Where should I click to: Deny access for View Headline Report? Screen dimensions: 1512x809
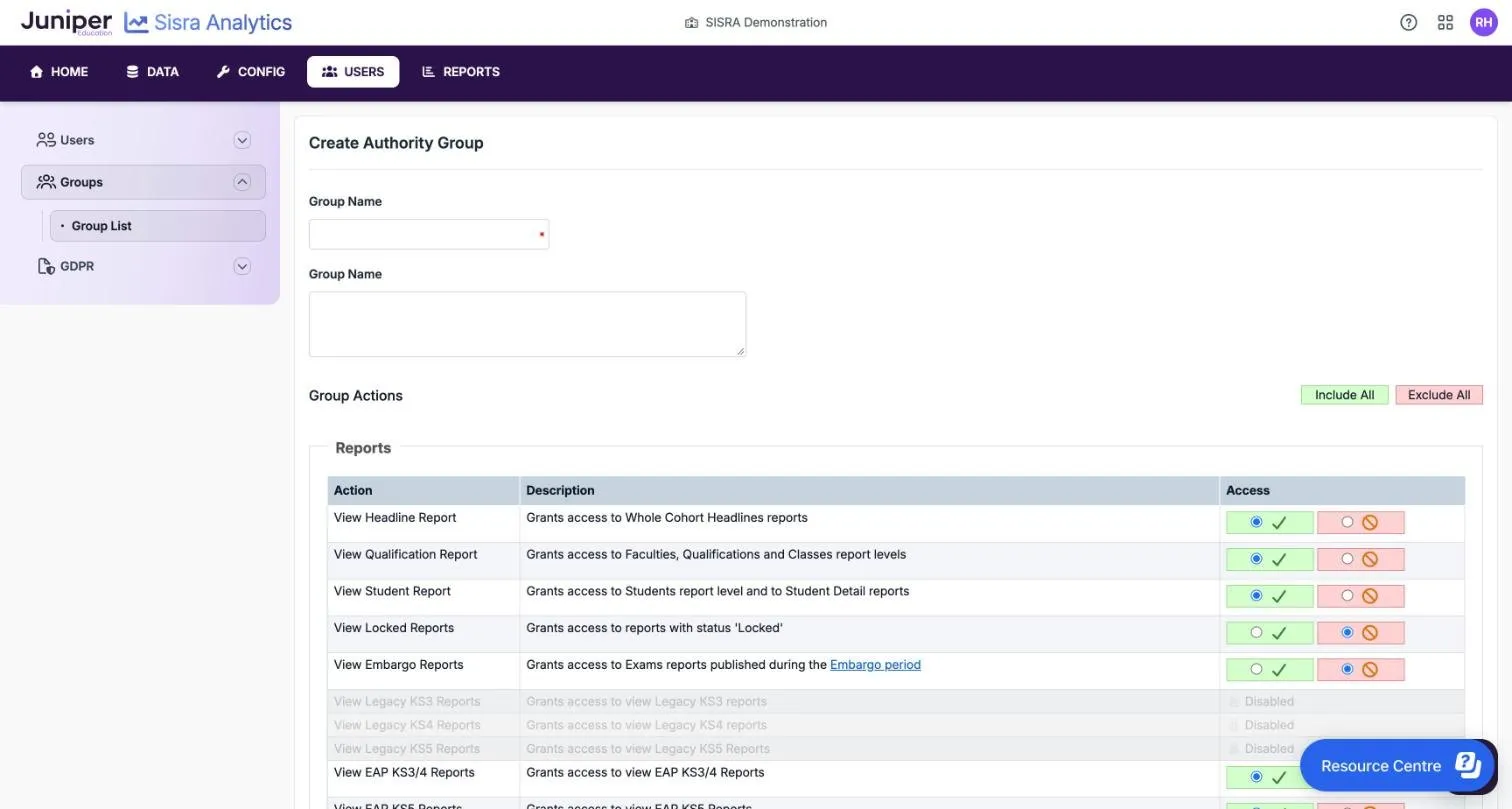coord(1347,522)
